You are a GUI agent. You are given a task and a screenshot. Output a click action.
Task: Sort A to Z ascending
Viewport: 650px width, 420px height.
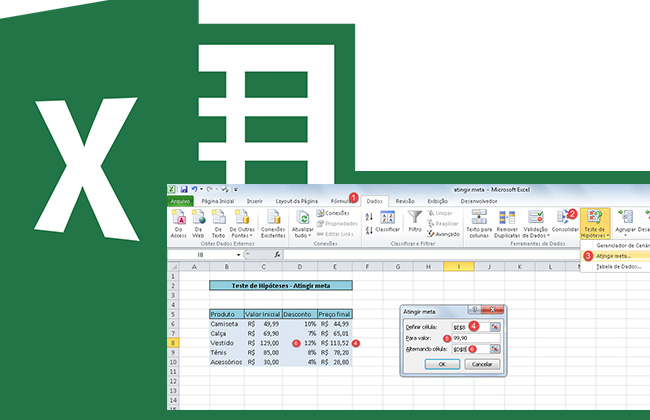pyautogui.click(x=369, y=216)
